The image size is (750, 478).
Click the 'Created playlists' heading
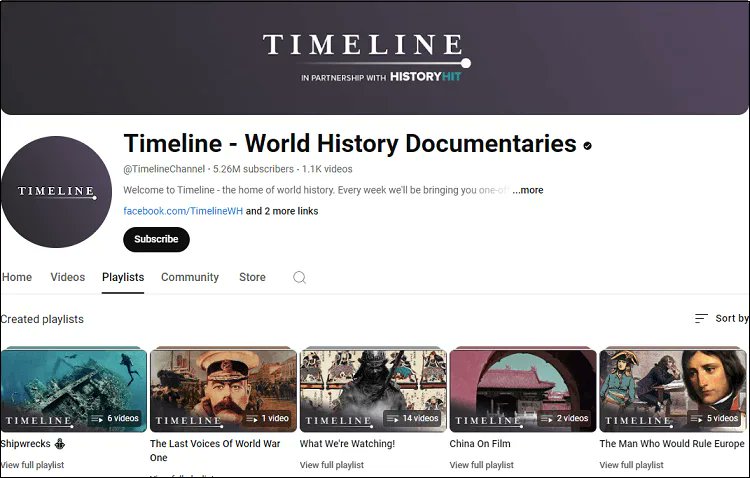click(x=42, y=319)
